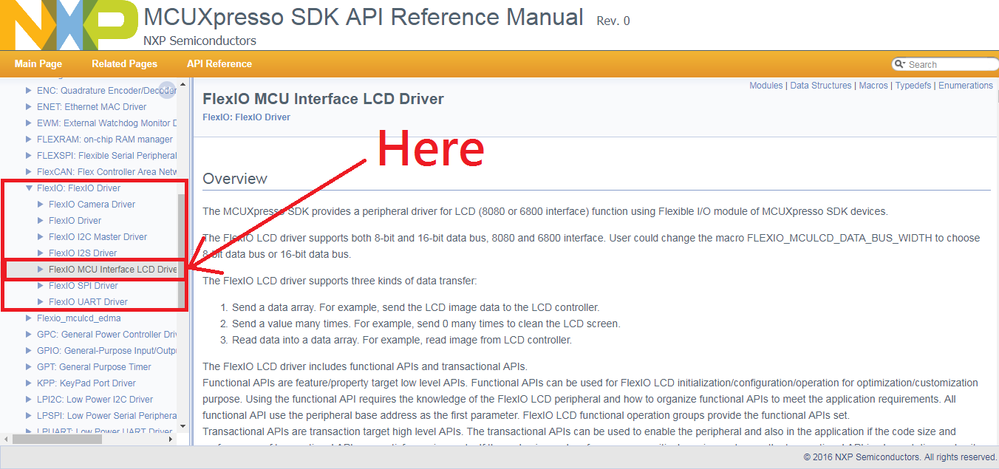
Task: Open GPIO: General-Purpose Input/Output entry
Action: click(x=106, y=350)
